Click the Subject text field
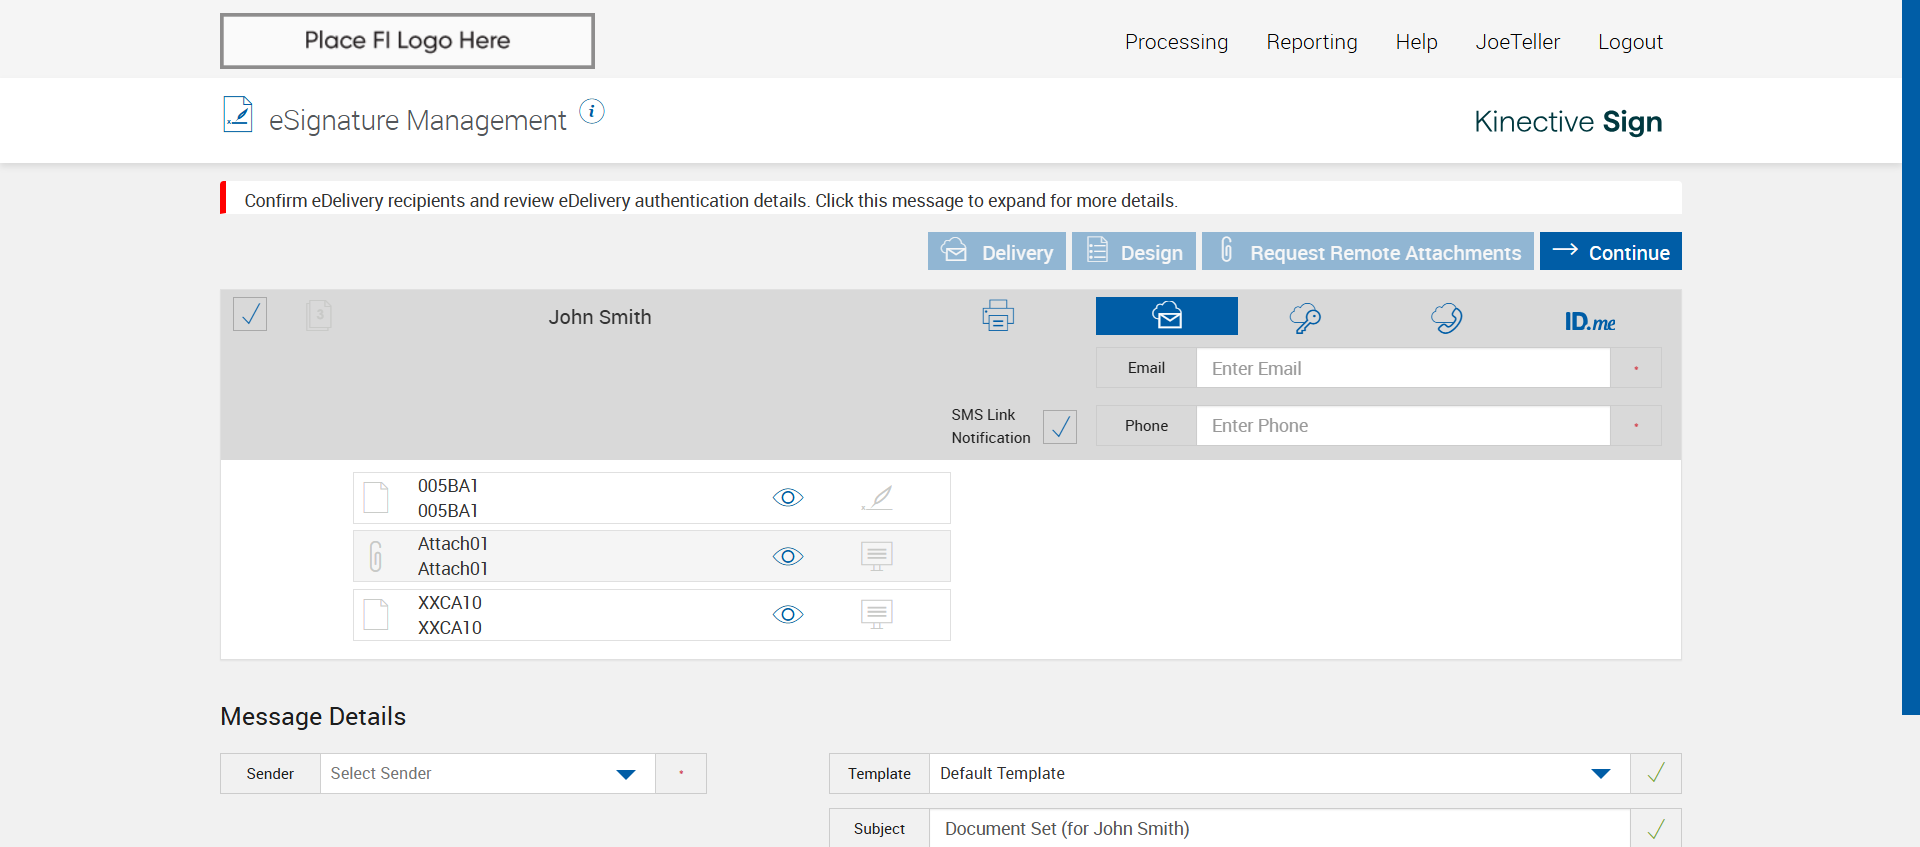 click(x=1280, y=828)
